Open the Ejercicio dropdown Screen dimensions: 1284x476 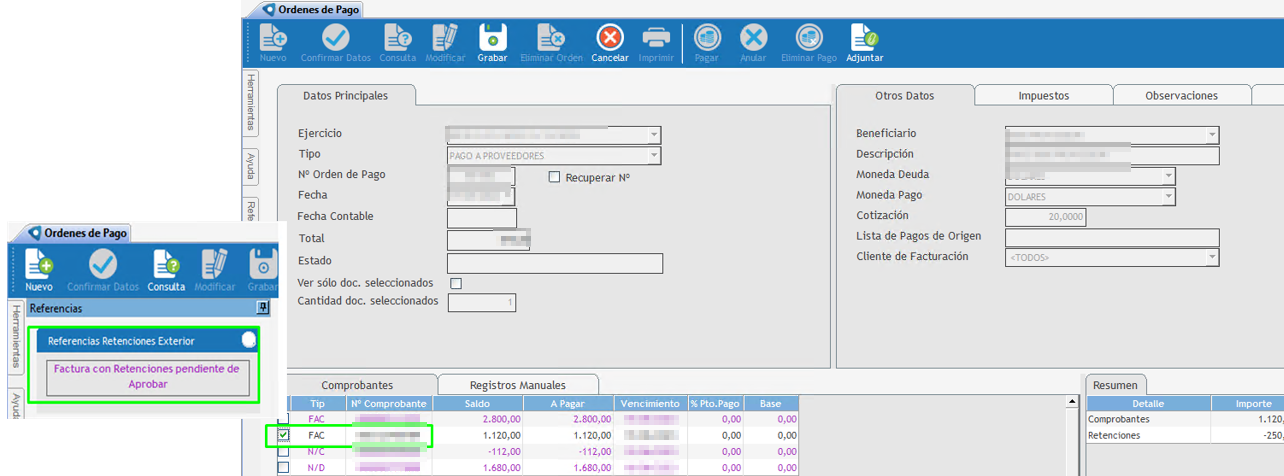tap(653, 135)
